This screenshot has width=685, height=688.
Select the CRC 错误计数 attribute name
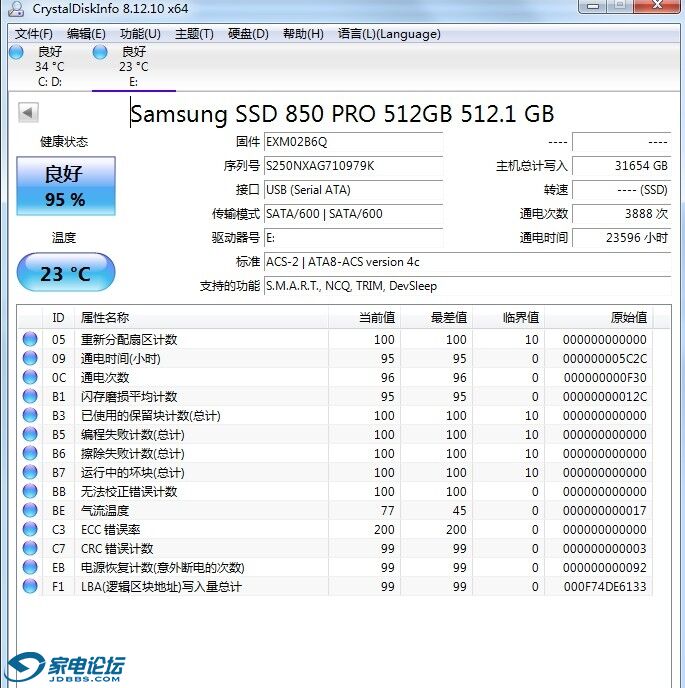117,548
